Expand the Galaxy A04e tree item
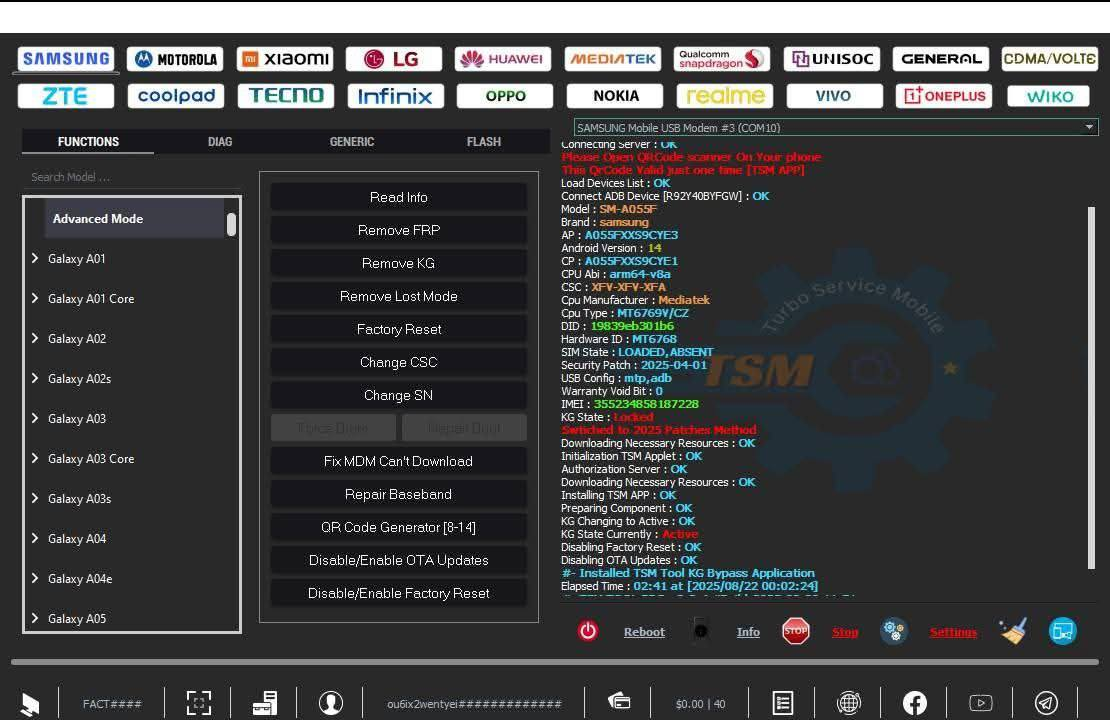1110x720 pixels. 35,578
